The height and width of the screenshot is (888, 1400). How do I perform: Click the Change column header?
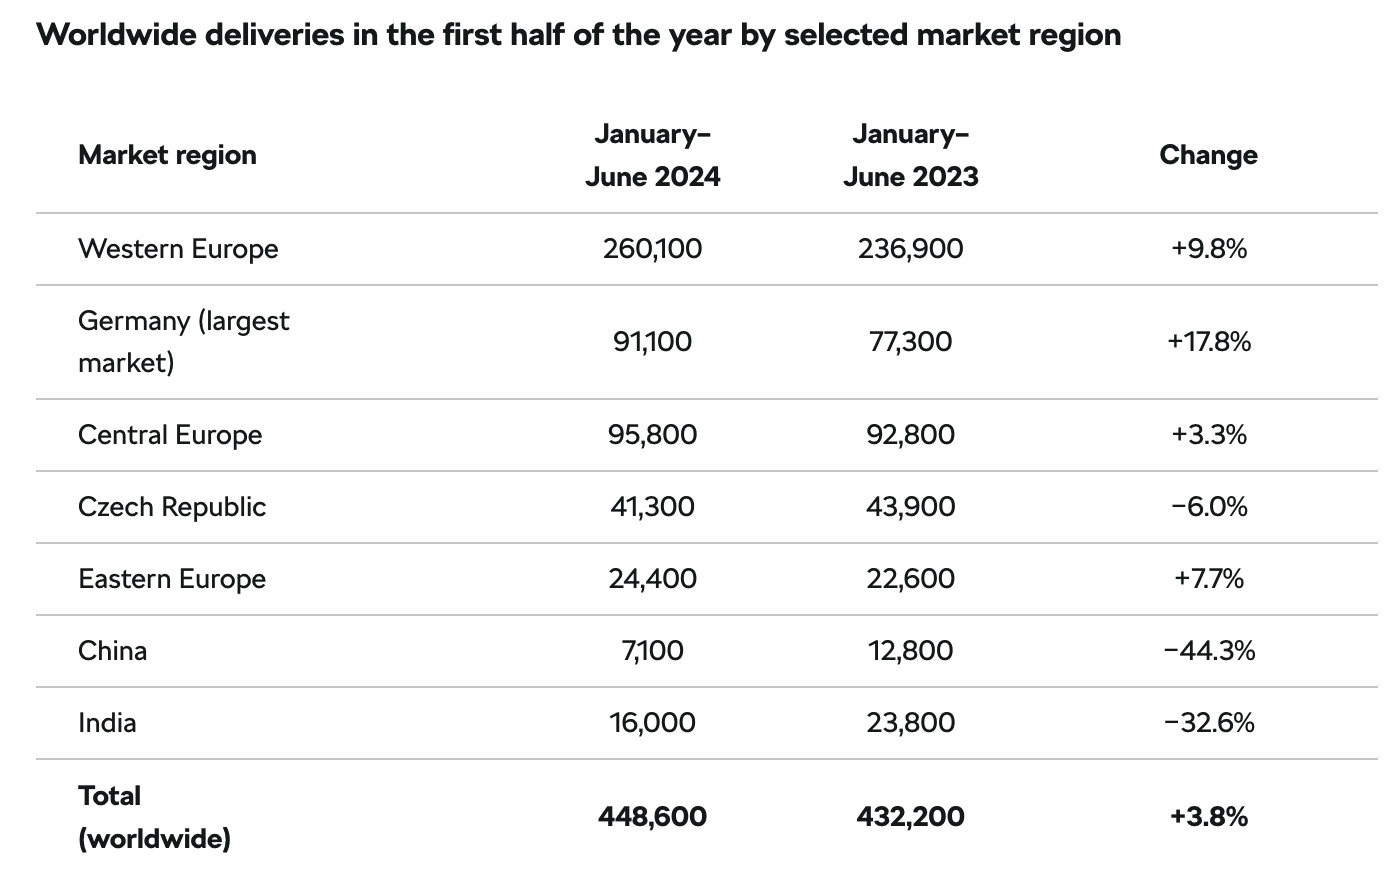tap(1208, 155)
